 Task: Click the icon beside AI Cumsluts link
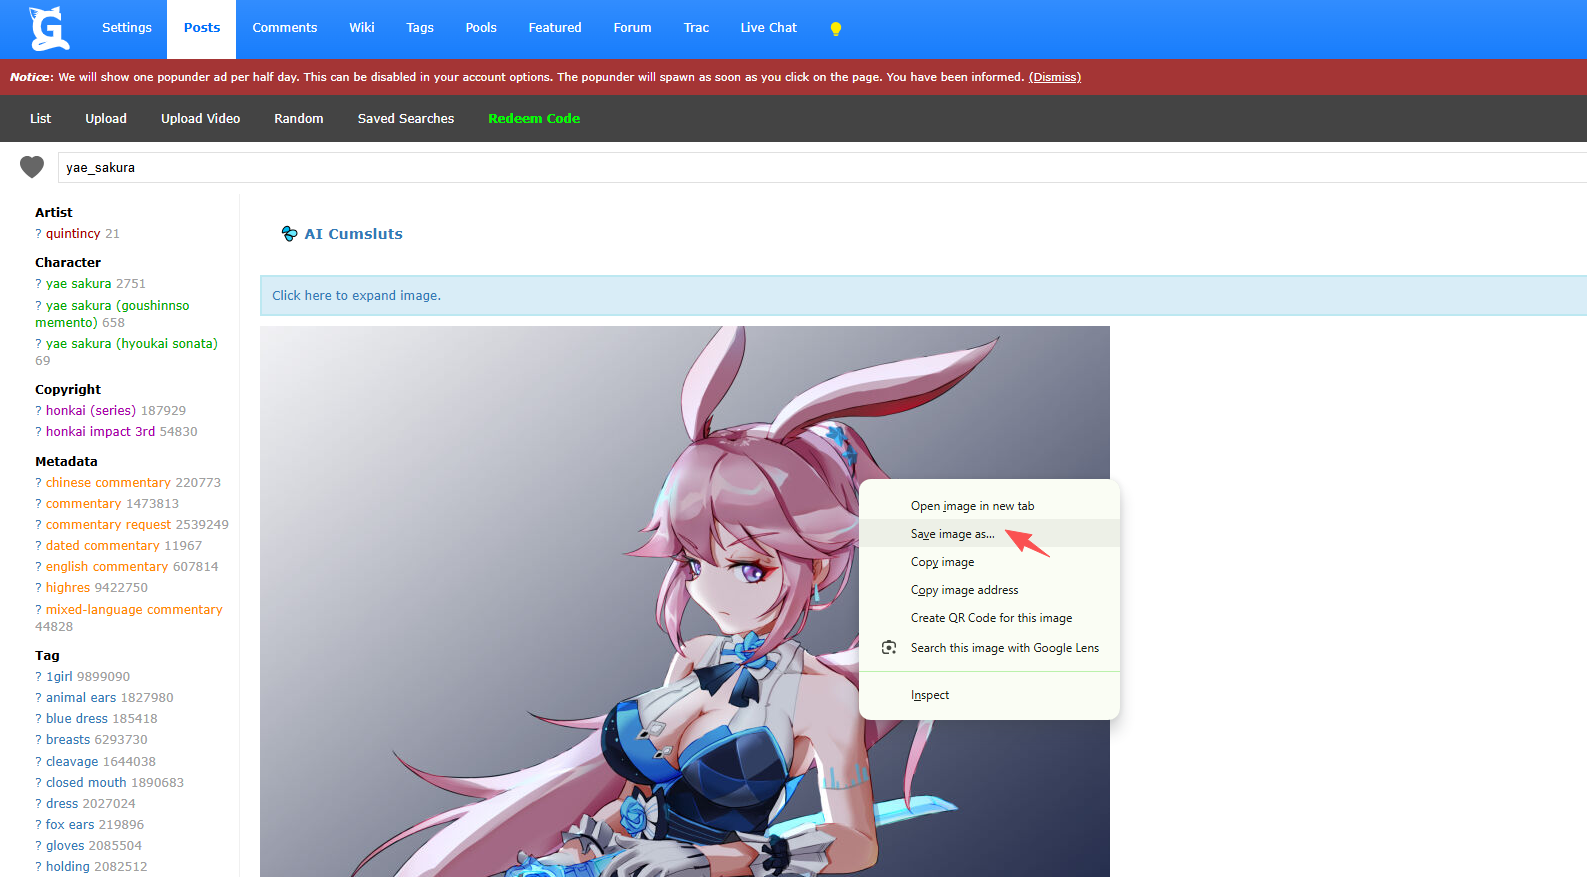tap(290, 234)
